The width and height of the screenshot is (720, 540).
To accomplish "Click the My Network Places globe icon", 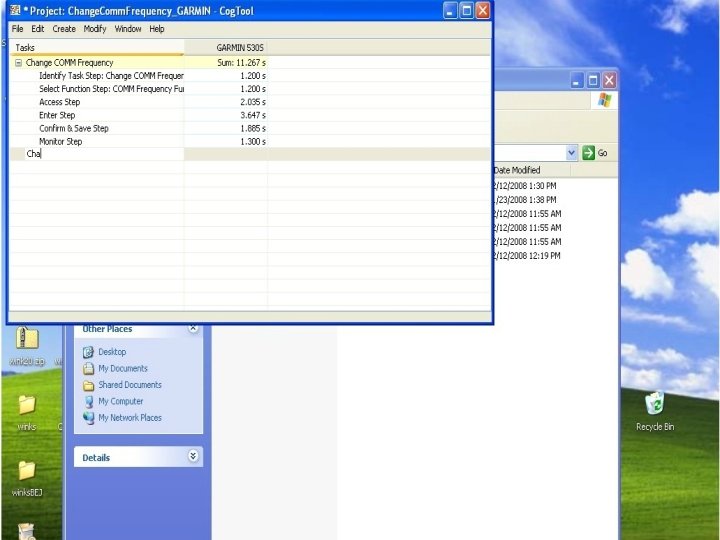I will click(88, 418).
